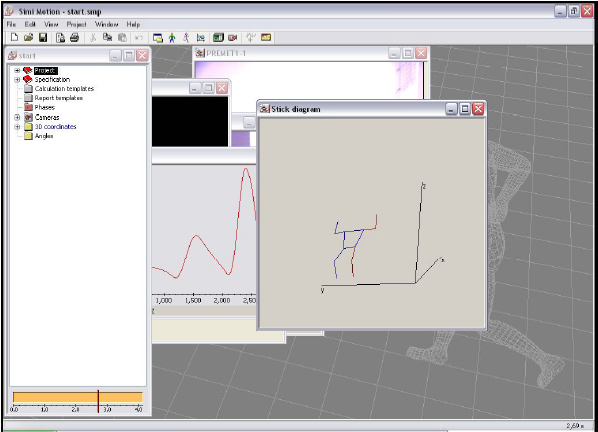Select the Calculation templates item
Image resolution: width=598 pixels, height=432 pixels.
64,89
